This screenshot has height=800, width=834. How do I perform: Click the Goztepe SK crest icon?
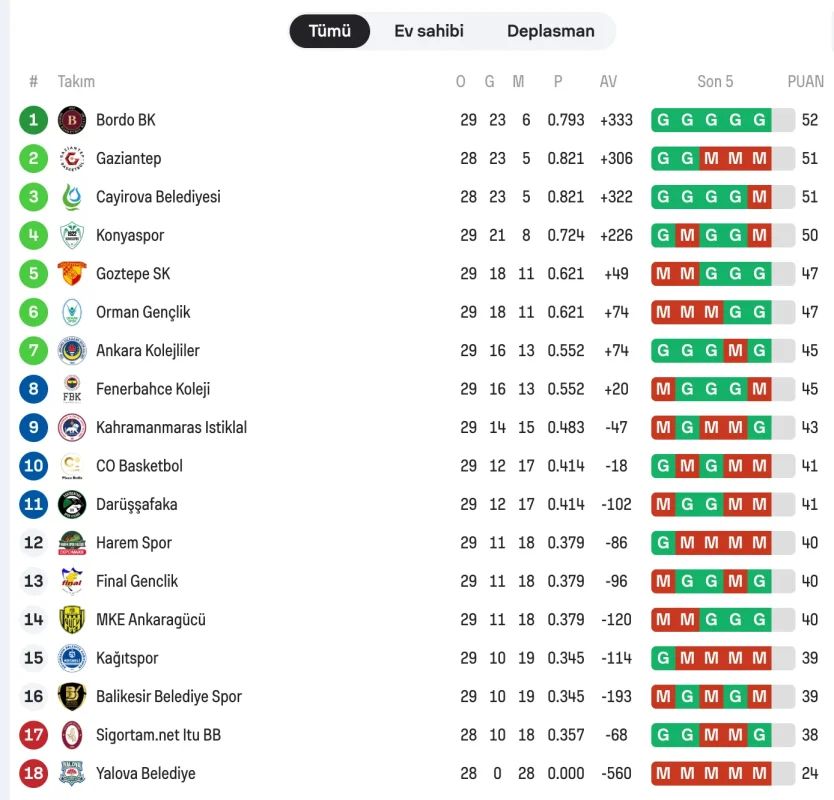tap(72, 274)
